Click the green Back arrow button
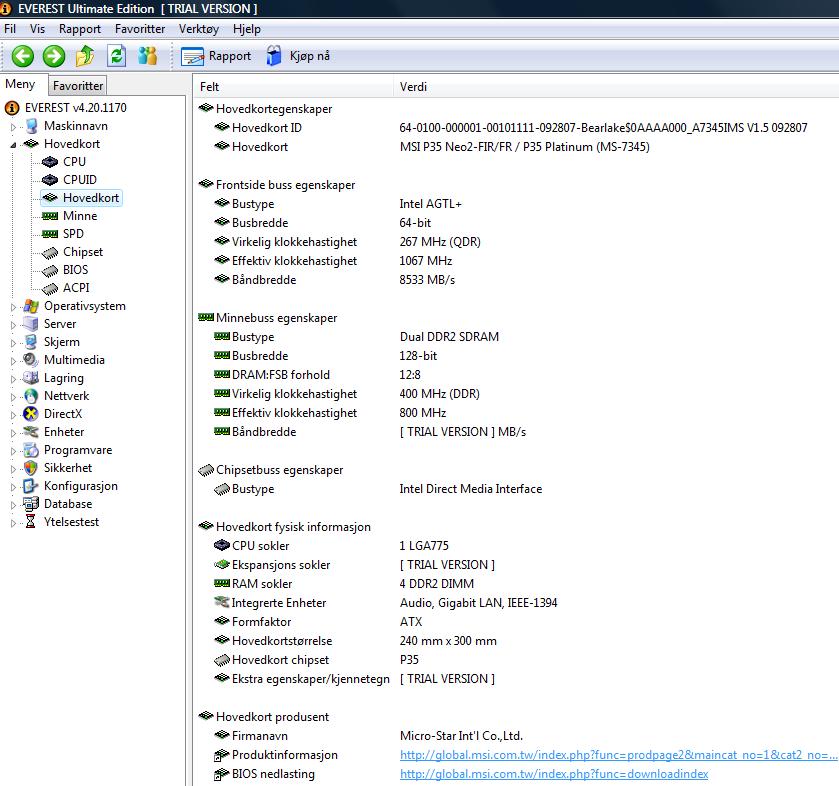The image size is (839, 786). pos(22,56)
